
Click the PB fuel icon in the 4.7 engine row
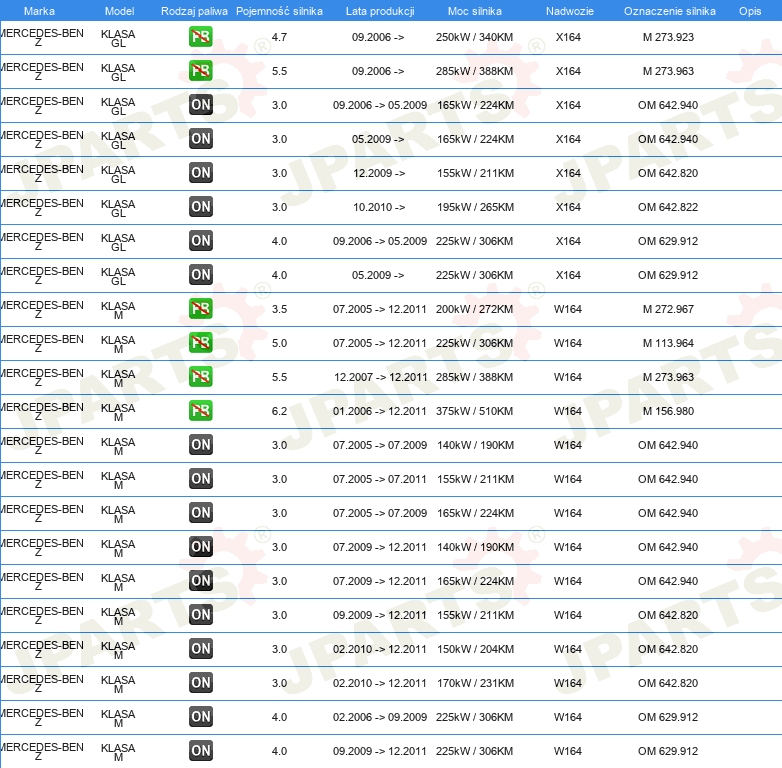point(201,37)
